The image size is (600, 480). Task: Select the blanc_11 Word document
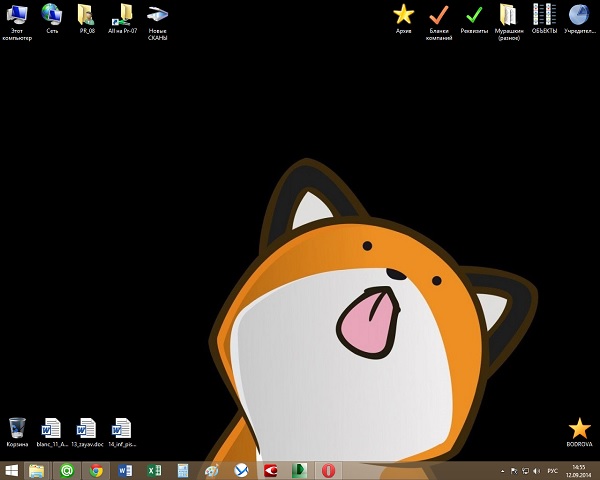(x=51, y=428)
